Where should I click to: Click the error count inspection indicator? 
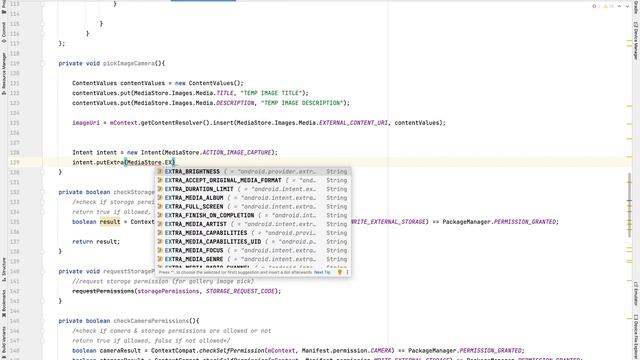click(596, 6)
